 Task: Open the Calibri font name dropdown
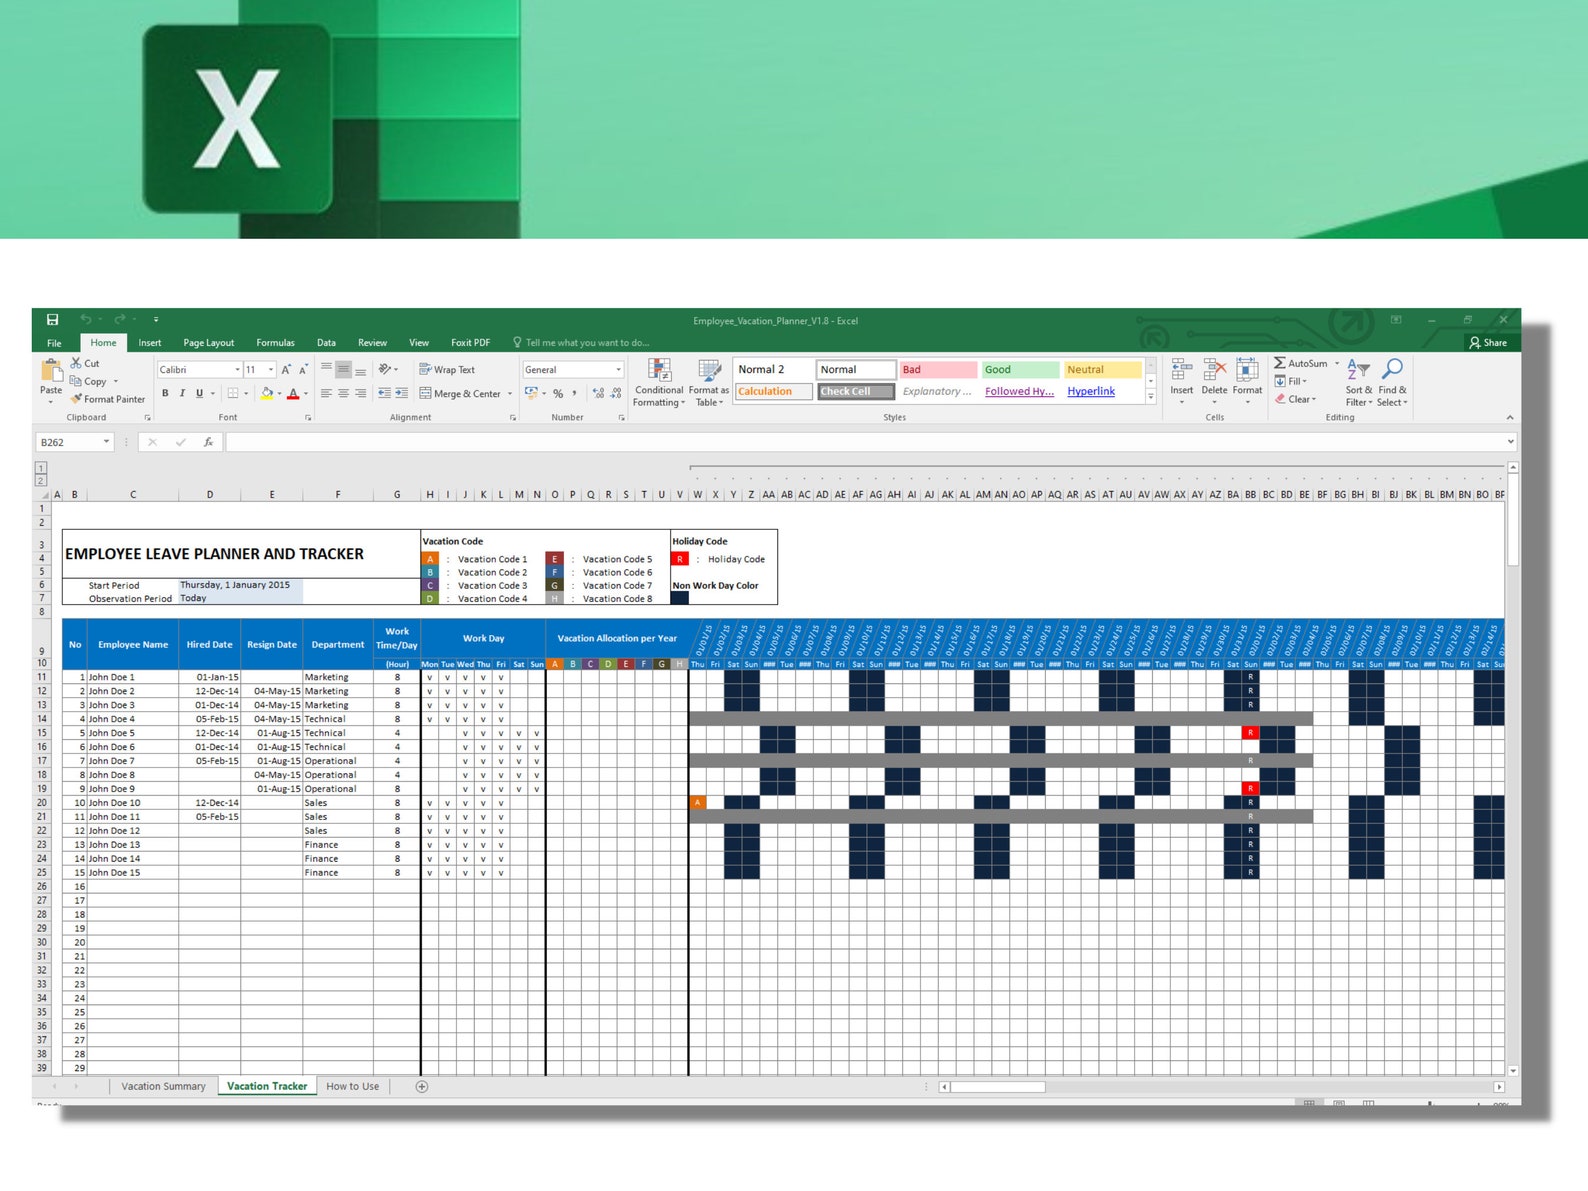click(237, 369)
